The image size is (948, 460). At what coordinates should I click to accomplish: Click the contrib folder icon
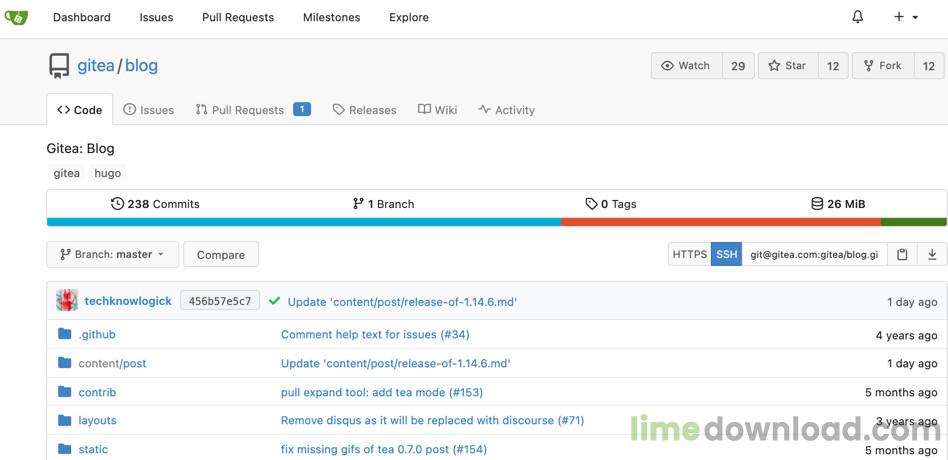65,392
